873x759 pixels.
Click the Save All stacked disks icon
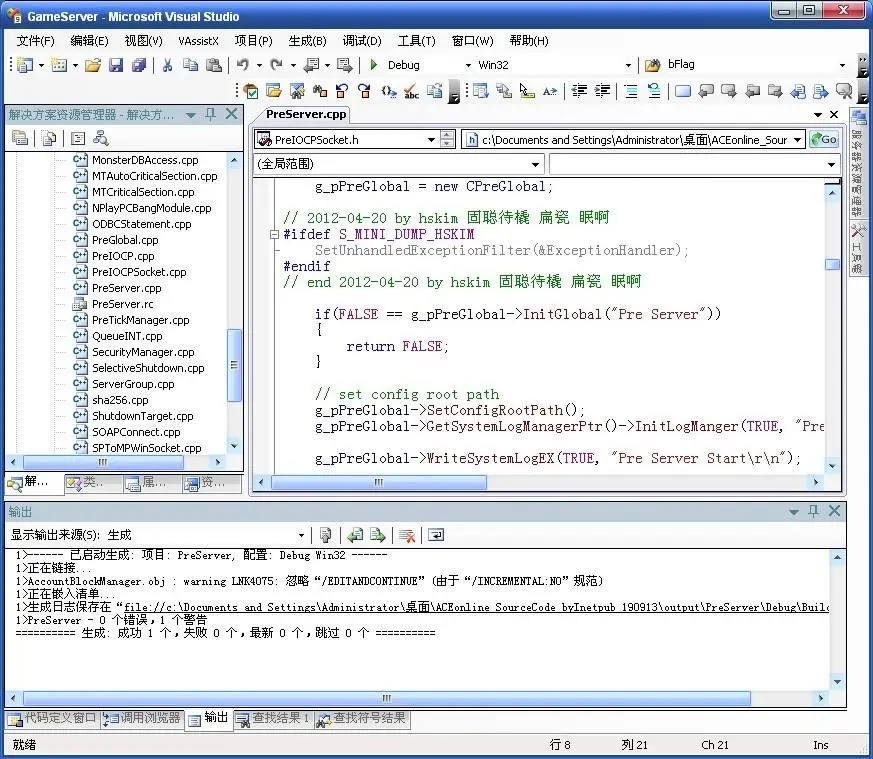[x=139, y=65]
